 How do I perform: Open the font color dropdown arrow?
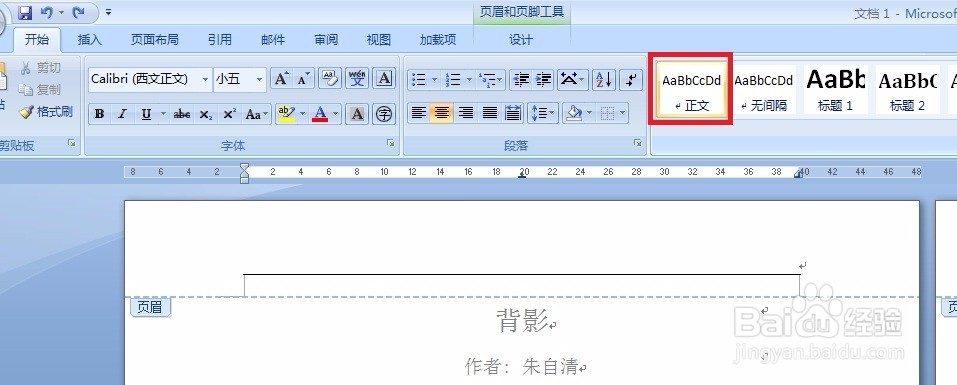click(336, 114)
